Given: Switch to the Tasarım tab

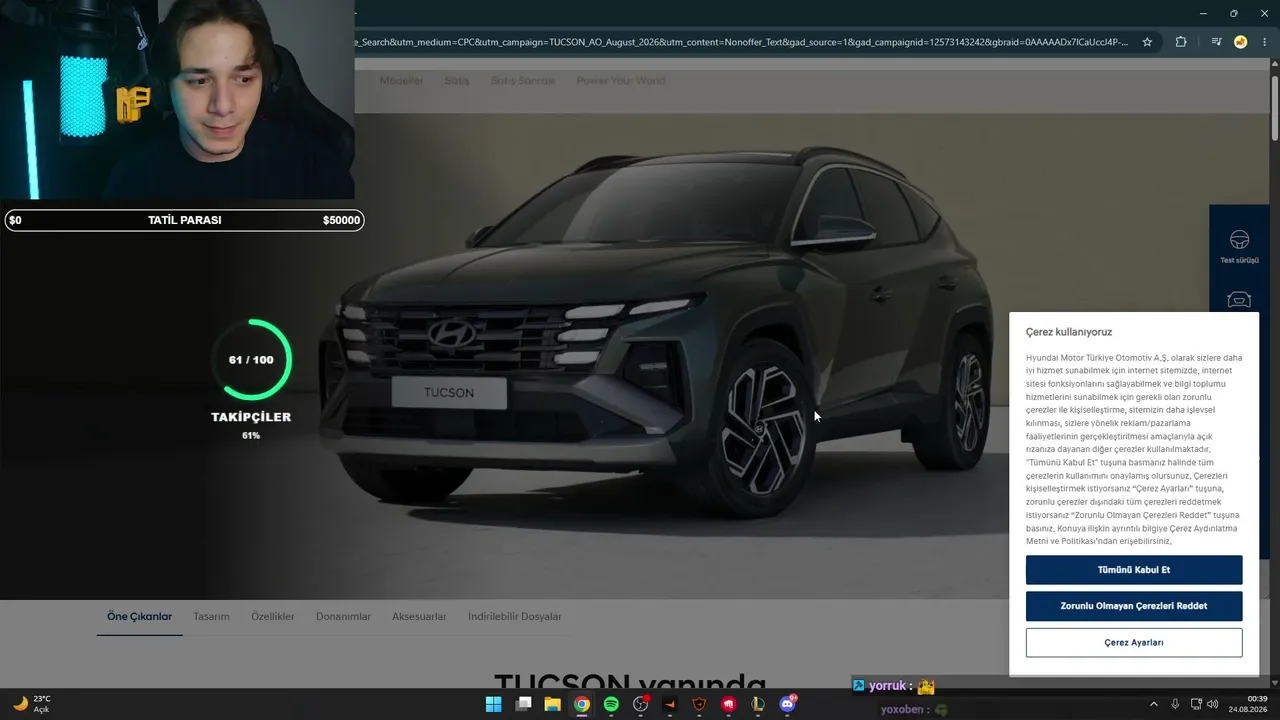Looking at the screenshot, I should [x=211, y=617].
